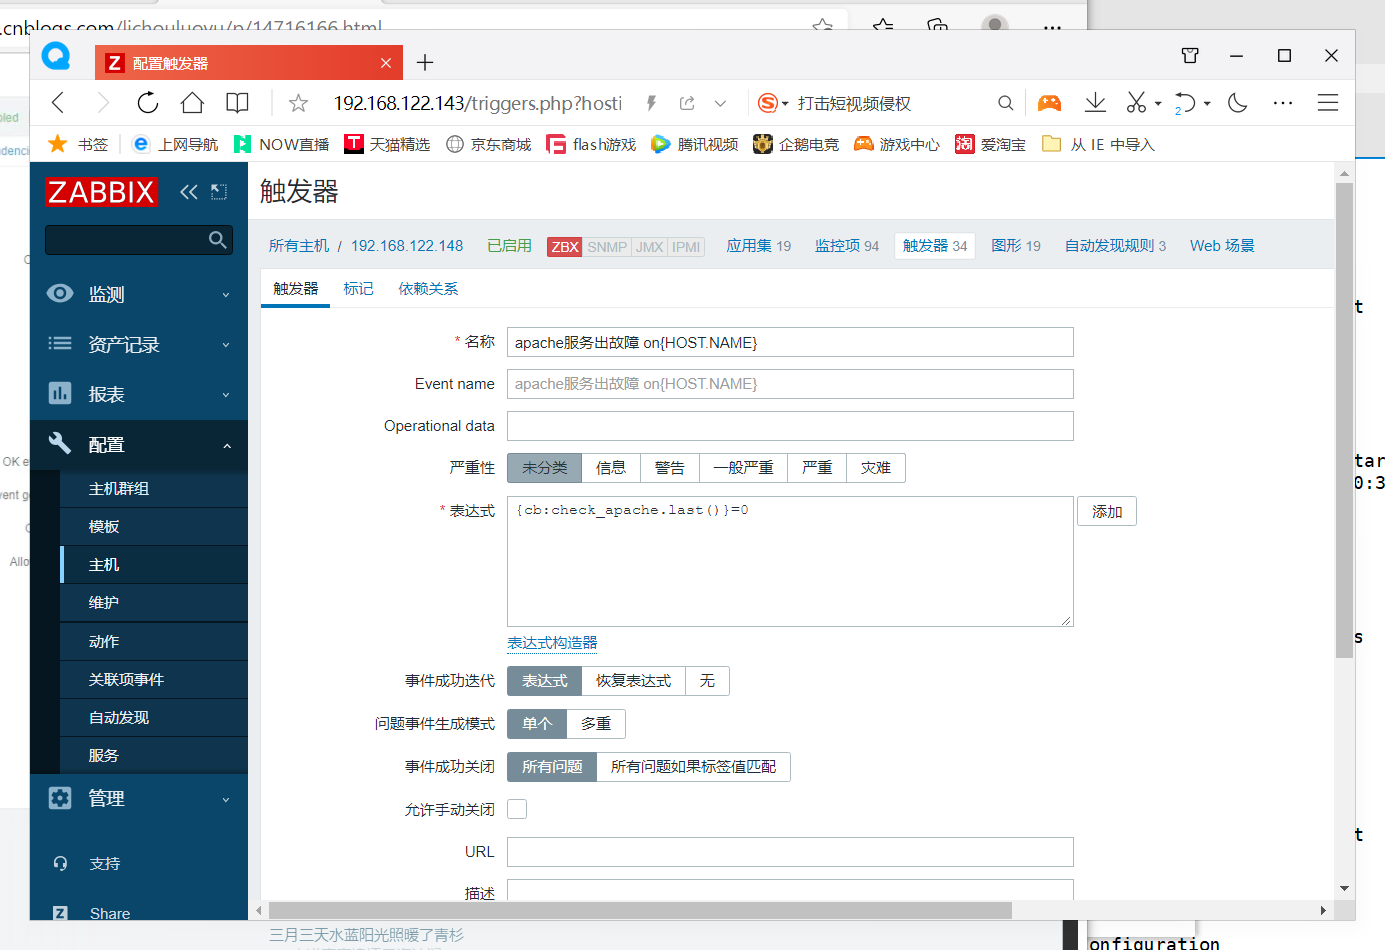Open the reading mode book icon
Screen dimensions: 1385x950
237,103
